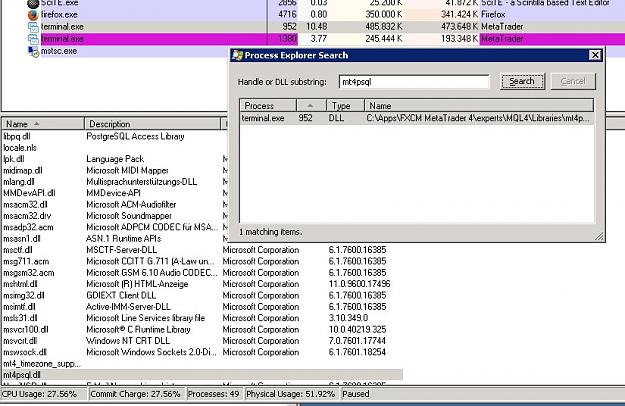Select mshtml.dll row
Screen dimensions: 625x406
coord(20,284)
